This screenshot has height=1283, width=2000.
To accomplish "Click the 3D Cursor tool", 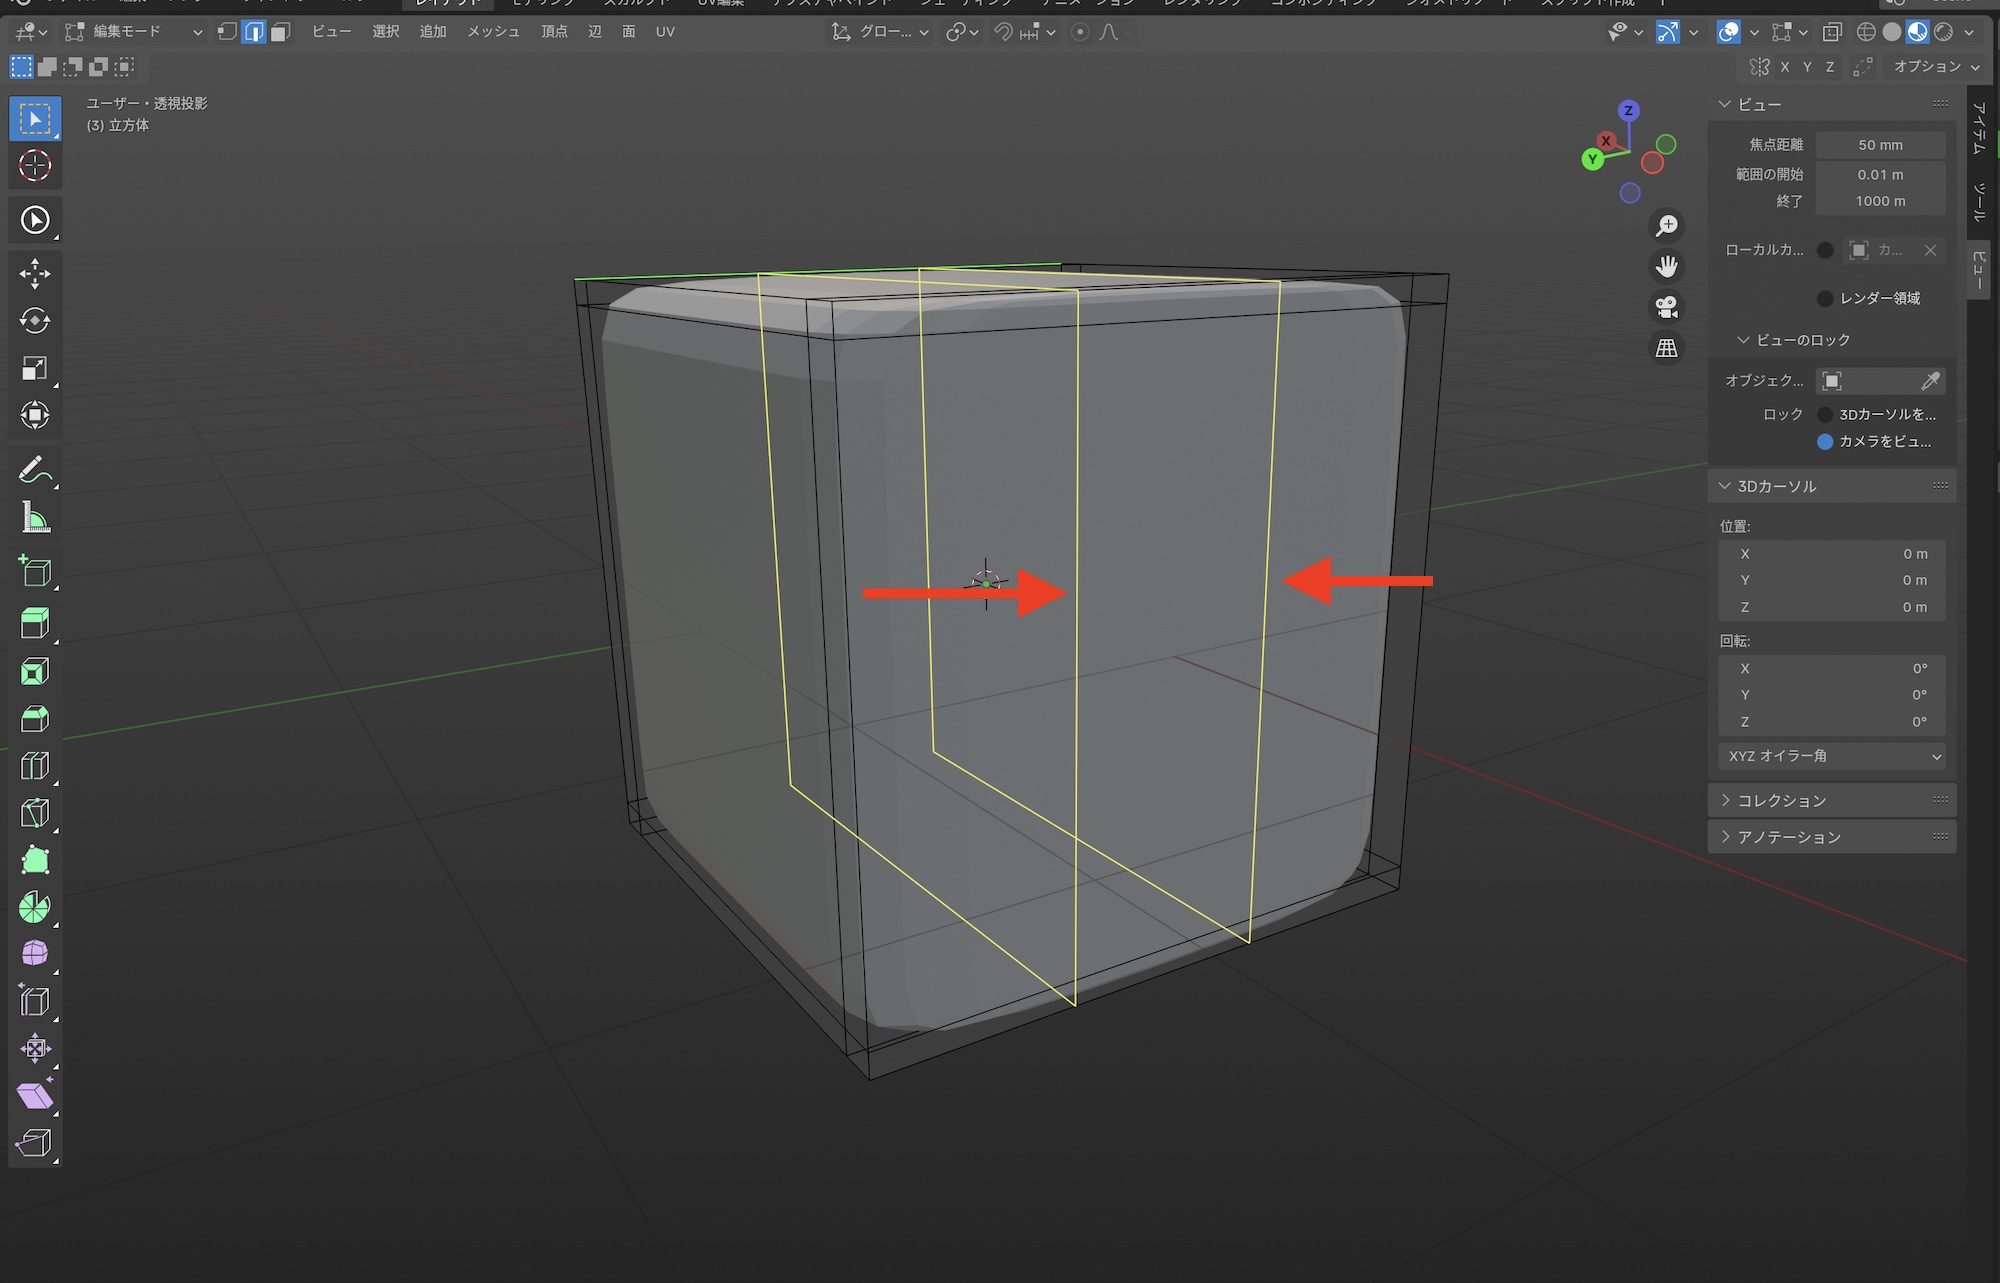I will tap(35, 165).
